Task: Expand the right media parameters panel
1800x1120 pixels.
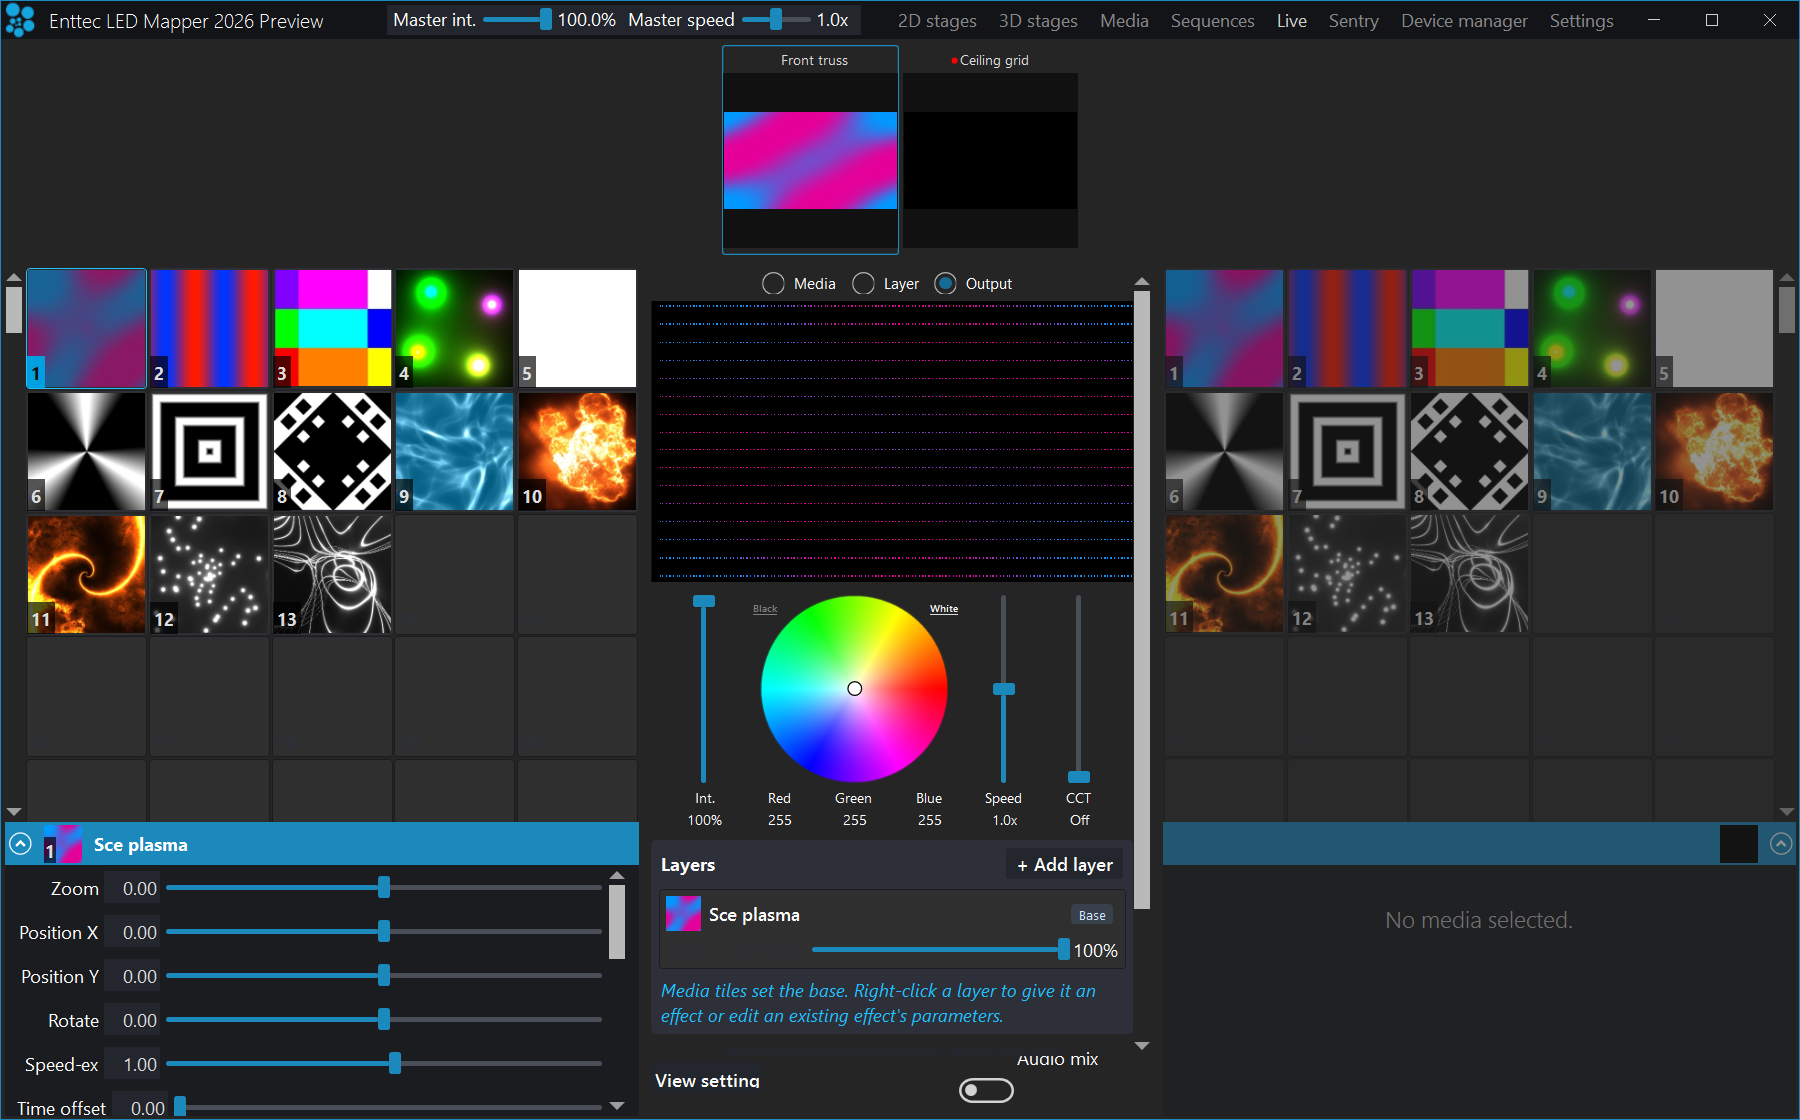Action: click(x=1781, y=844)
